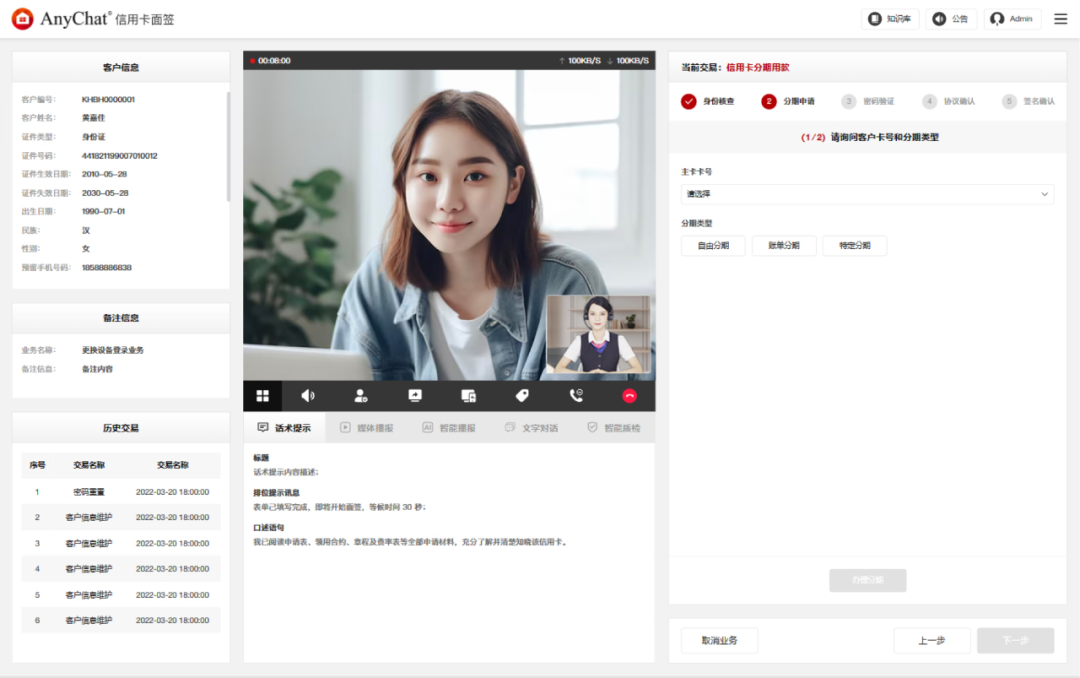Start screen sharing from video toolbar

coord(415,396)
